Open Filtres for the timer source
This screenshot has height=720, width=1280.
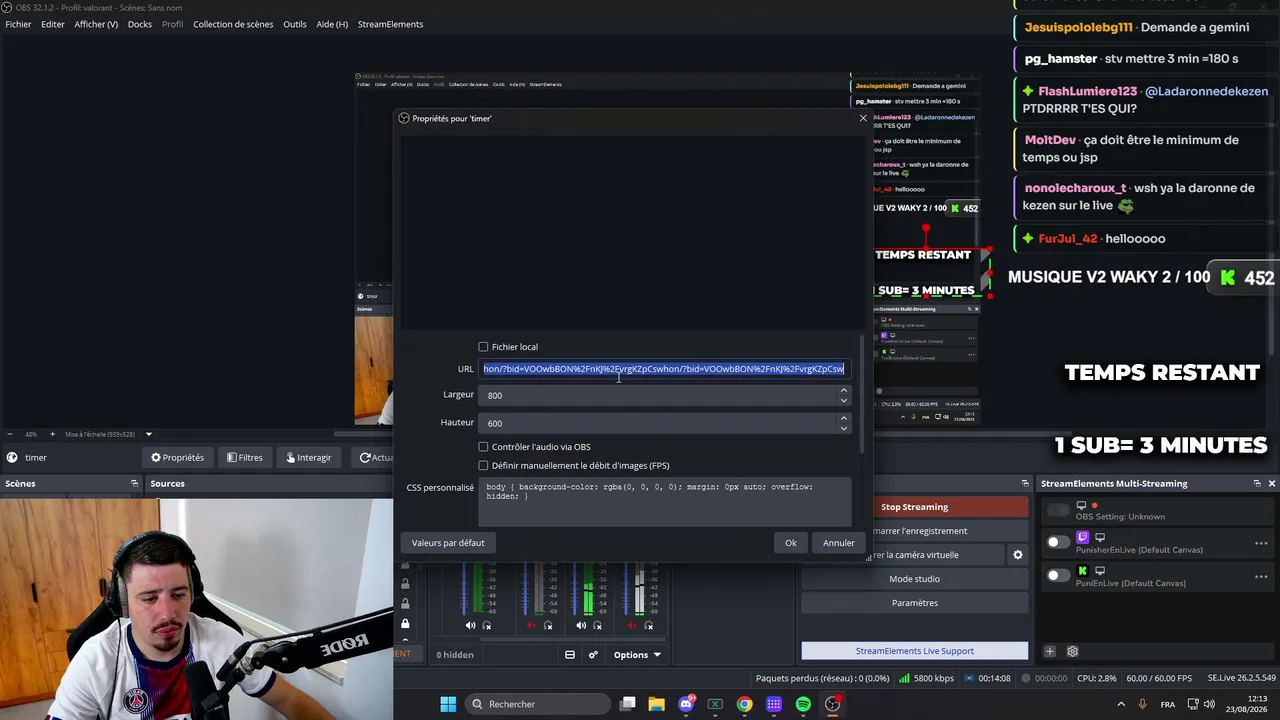(245, 458)
